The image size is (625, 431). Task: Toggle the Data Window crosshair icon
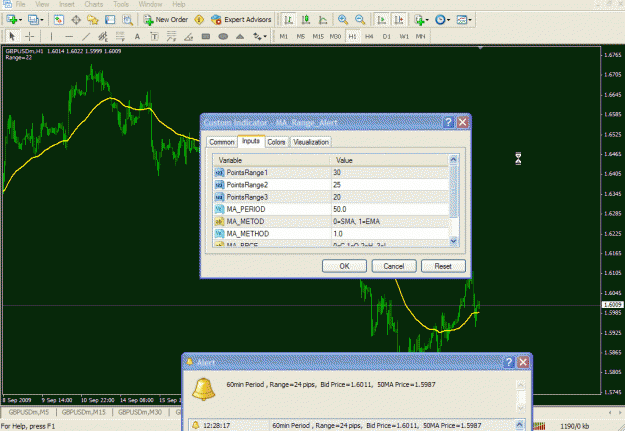coord(76,20)
